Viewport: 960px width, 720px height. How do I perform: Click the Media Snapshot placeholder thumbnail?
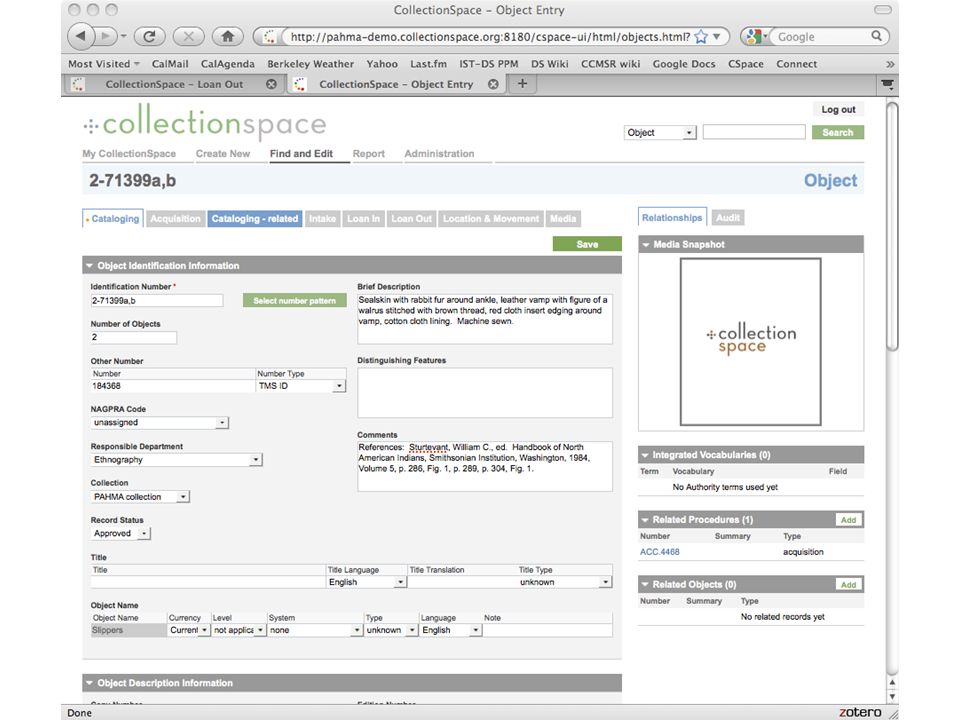click(750, 341)
